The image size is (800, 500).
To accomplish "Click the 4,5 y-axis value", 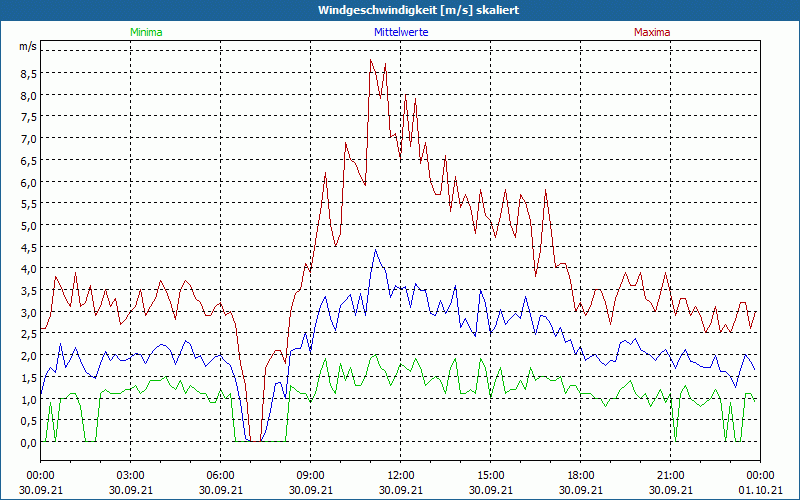I will coord(28,247).
